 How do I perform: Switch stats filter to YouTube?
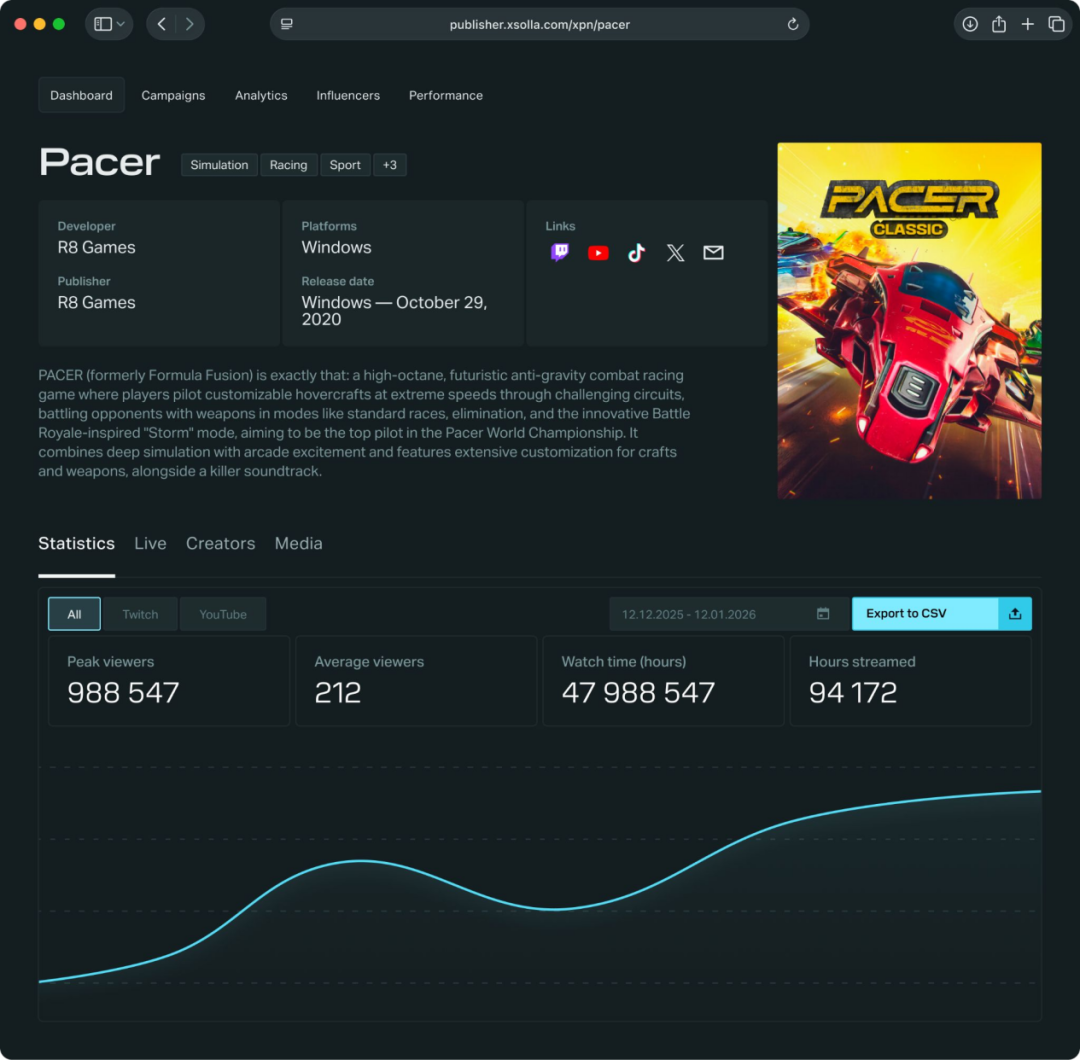222,614
